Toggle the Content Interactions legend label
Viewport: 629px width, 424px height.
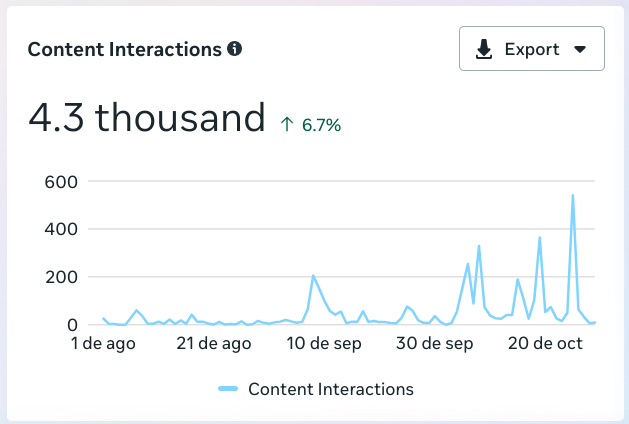point(330,389)
